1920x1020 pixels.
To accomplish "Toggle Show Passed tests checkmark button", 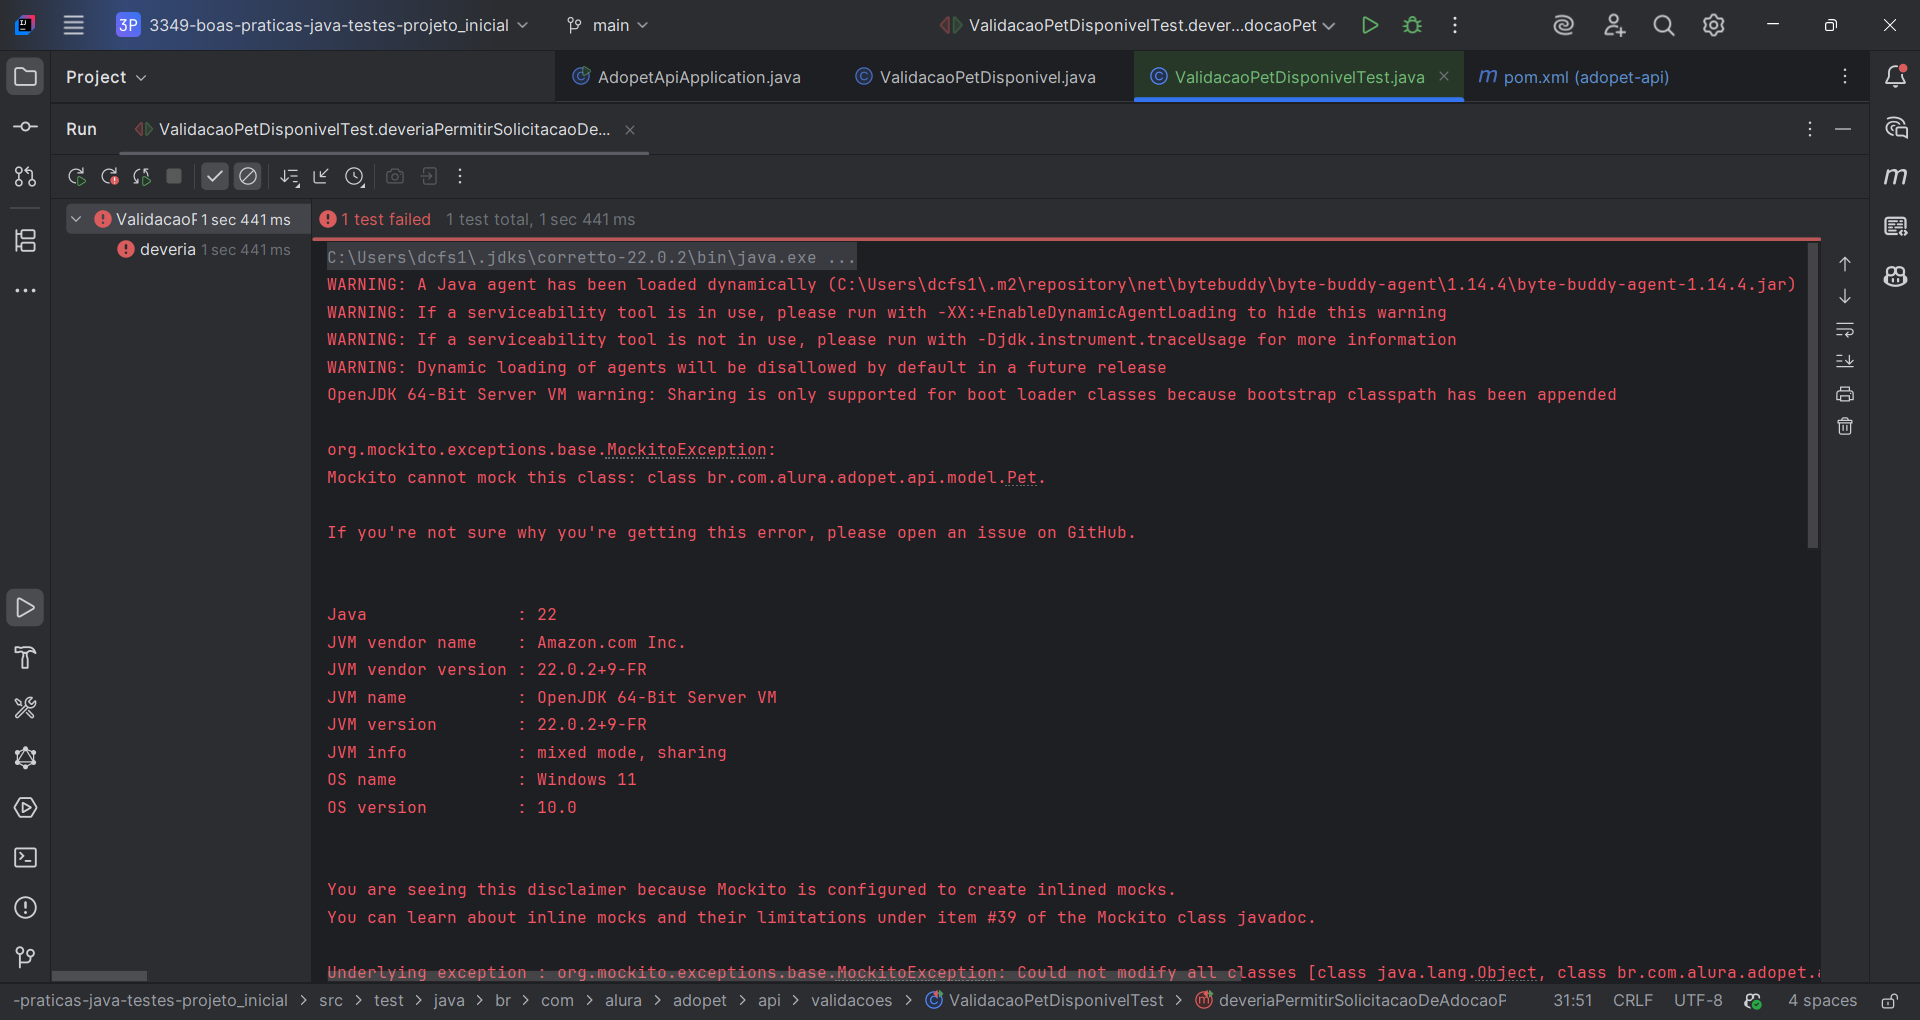I will click(x=214, y=177).
